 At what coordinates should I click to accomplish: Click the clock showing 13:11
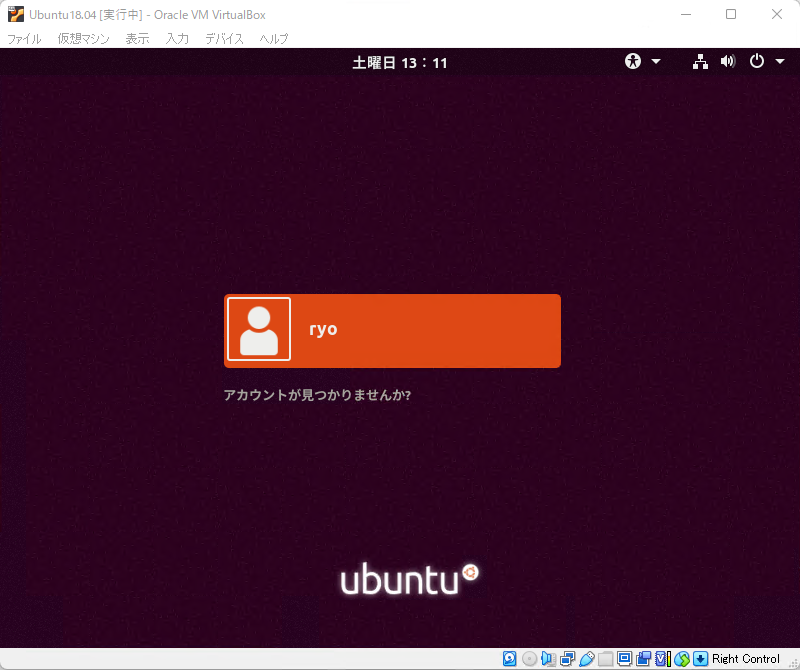click(400, 61)
